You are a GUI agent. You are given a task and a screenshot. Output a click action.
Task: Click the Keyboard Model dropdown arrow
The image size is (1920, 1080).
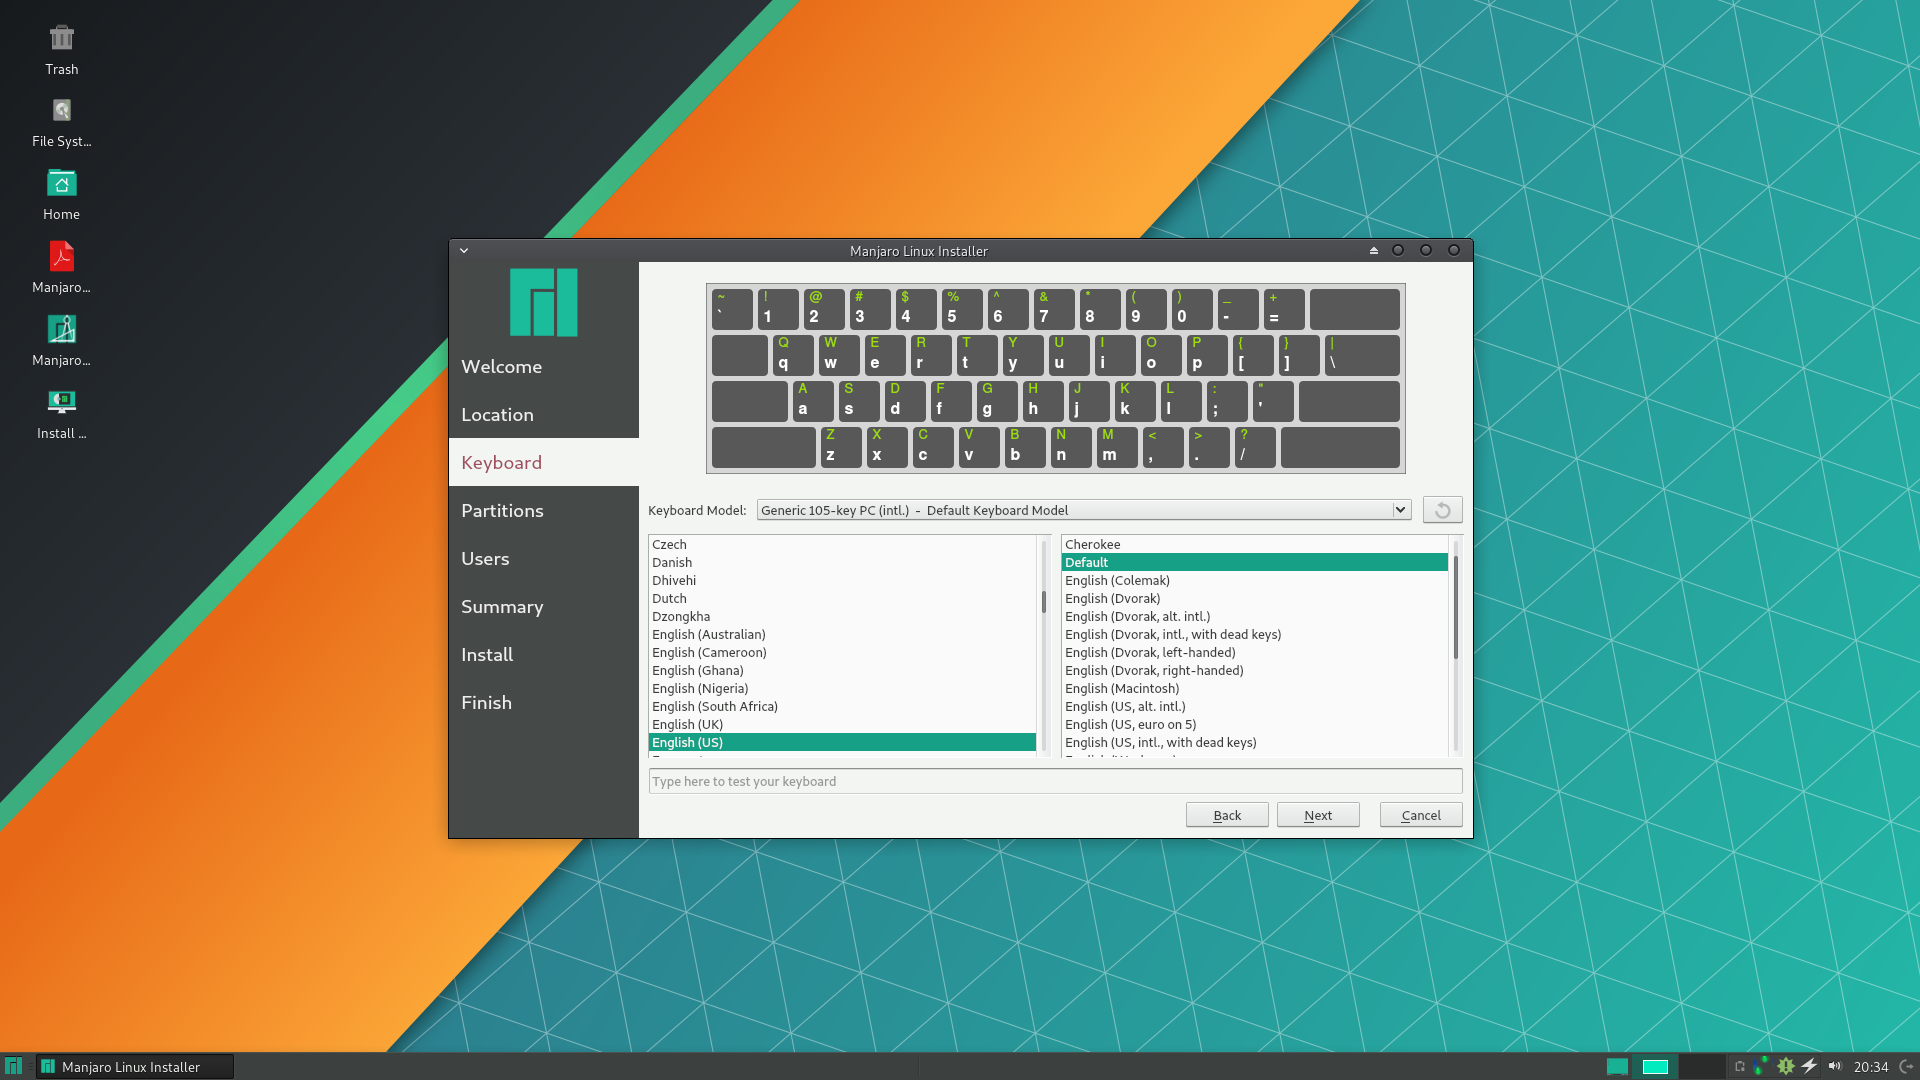[x=1400, y=510]
